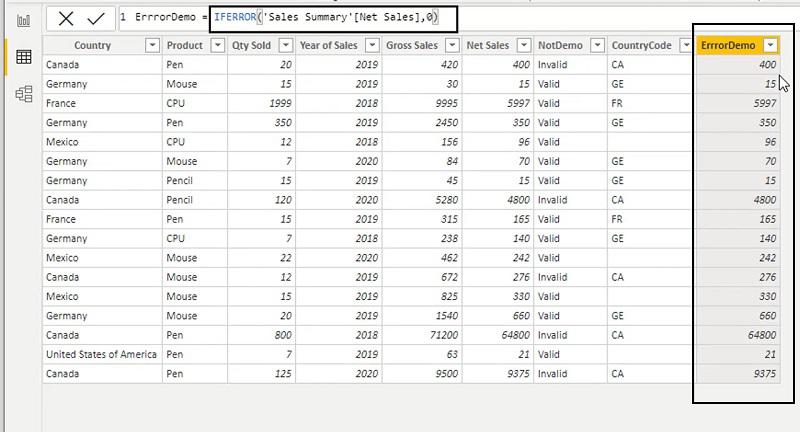Click the United States of America cell

(x=102, y=354)
